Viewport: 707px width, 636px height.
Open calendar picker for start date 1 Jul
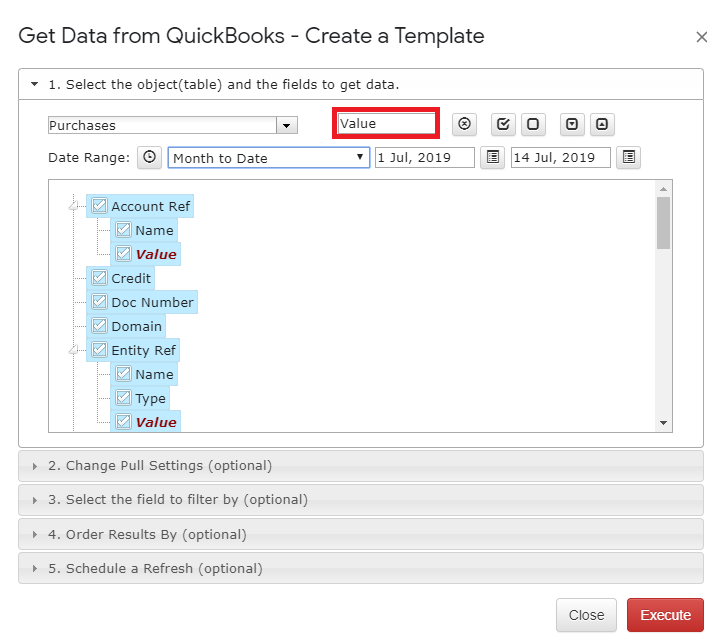(492, 157)
